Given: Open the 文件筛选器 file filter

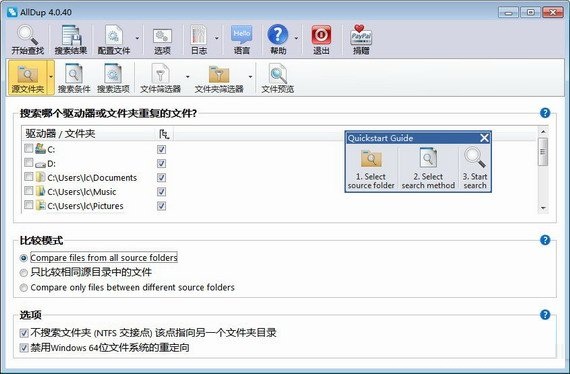Looking at the screenshot, I should point(160,78).
